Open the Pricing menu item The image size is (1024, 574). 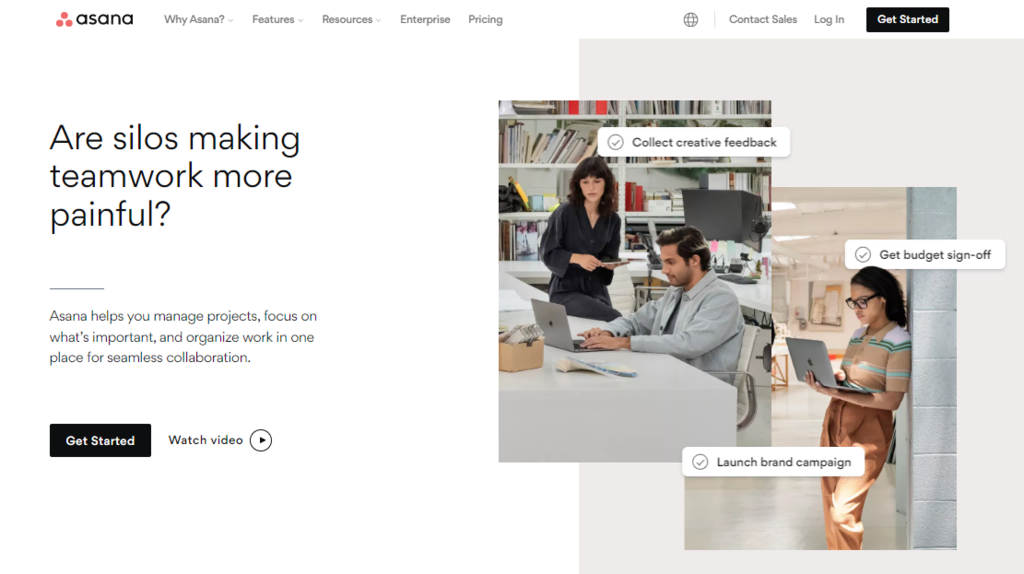coord(485,20)
